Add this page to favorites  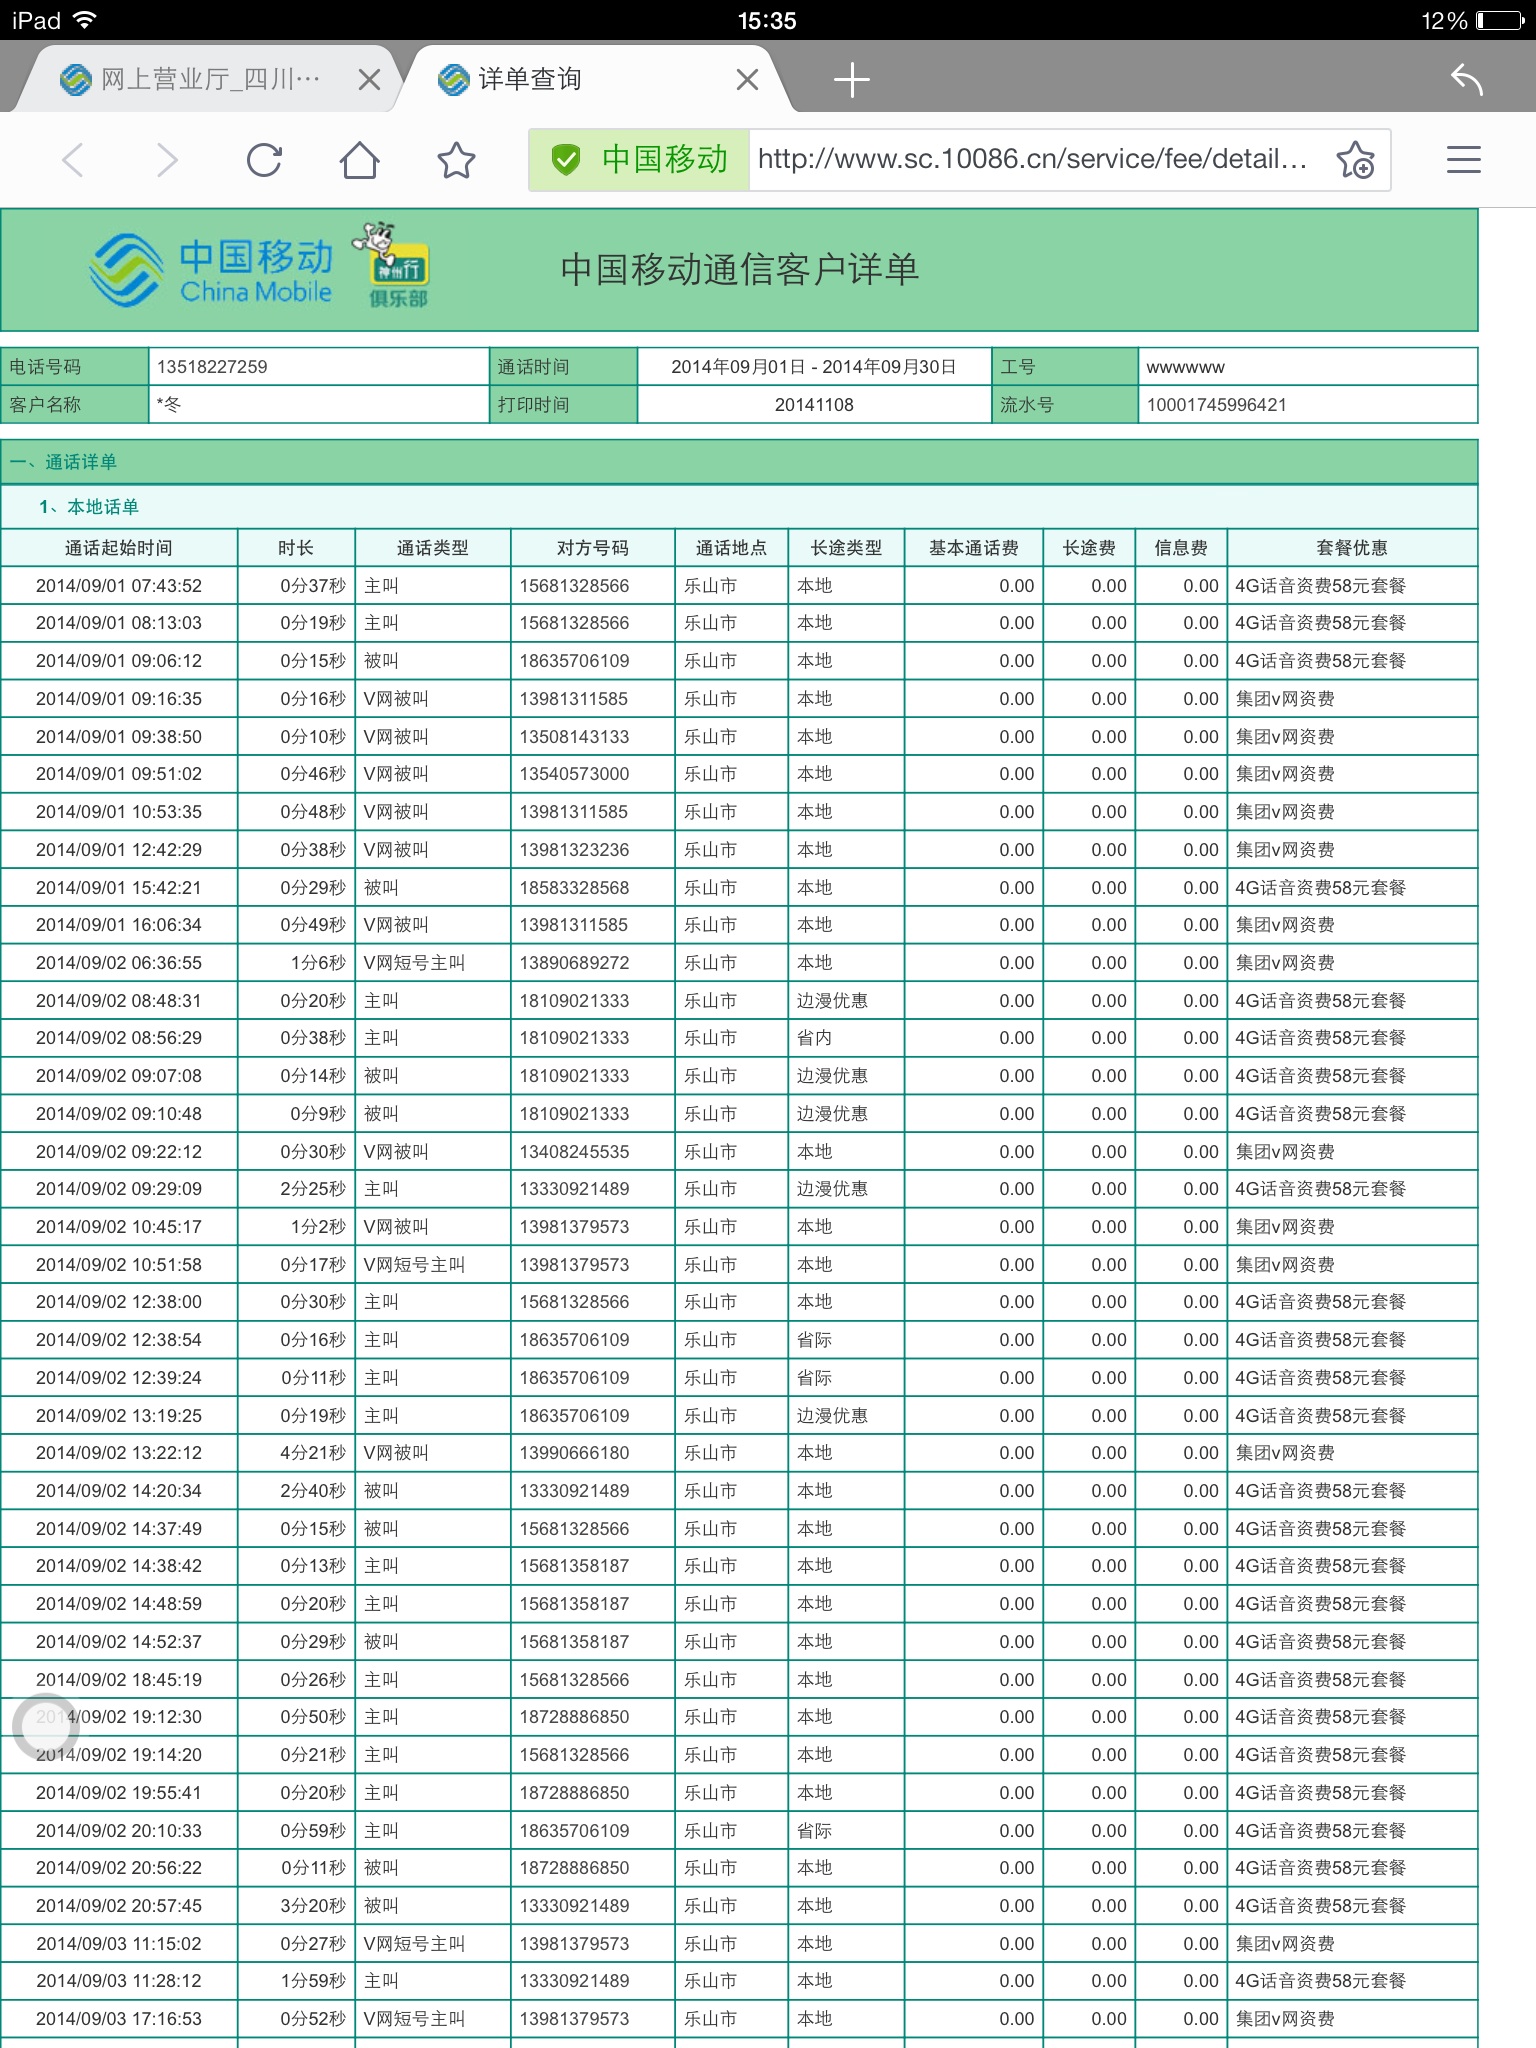coord(1355,160)
